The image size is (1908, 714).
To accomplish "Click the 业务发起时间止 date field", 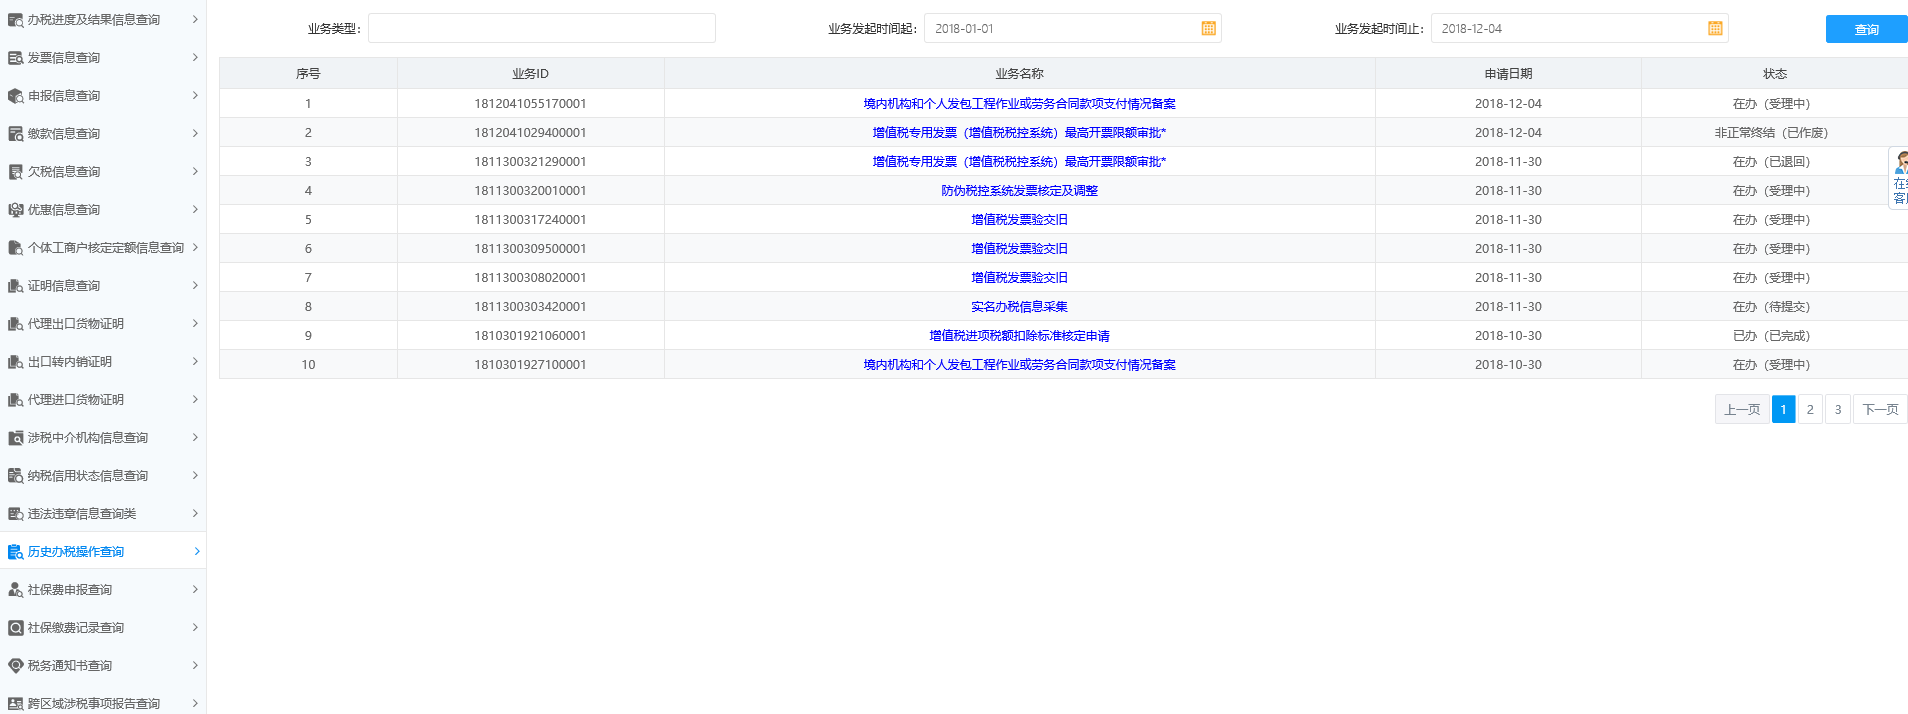I will pyautogui.click(x=1580, y=28).
